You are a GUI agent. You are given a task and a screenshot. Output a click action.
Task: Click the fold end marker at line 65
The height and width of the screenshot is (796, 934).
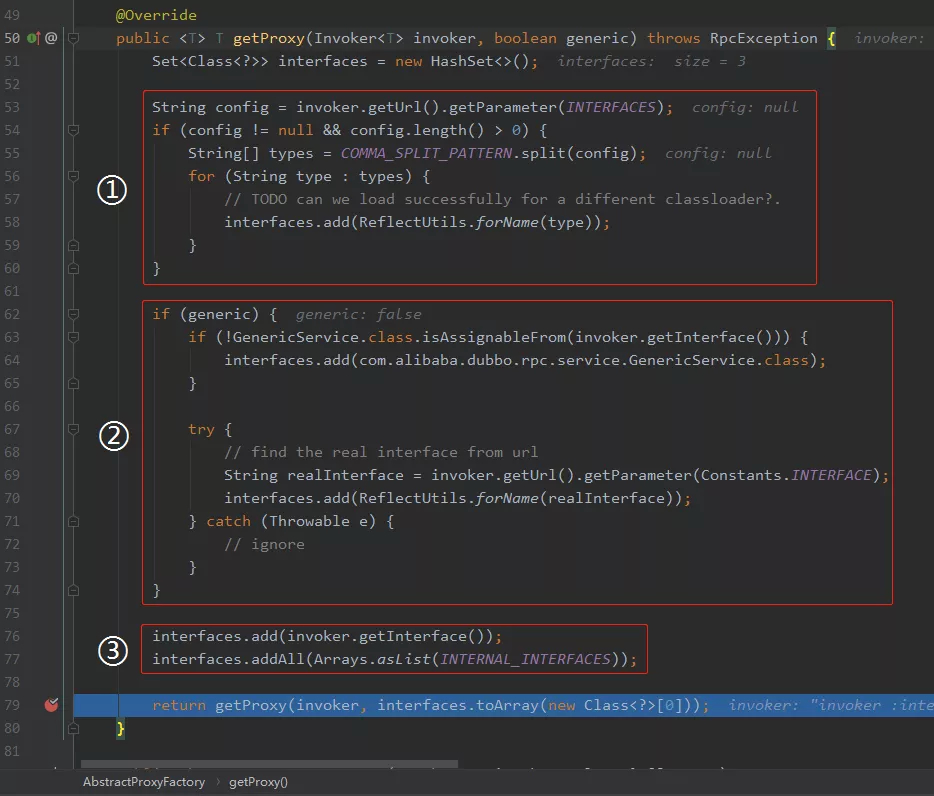[x=73, y=384]
